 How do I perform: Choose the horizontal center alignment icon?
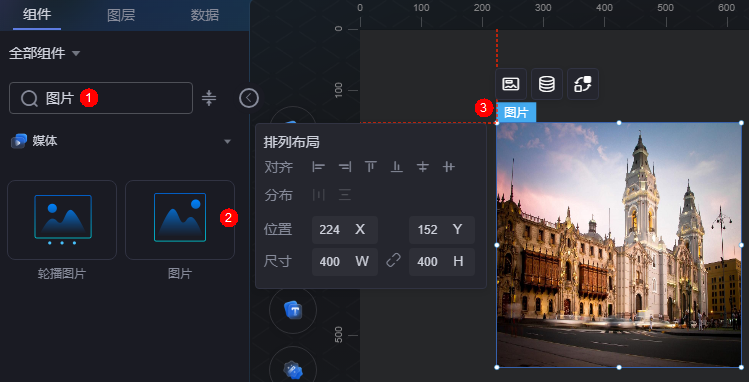click(x=423, y=167)
